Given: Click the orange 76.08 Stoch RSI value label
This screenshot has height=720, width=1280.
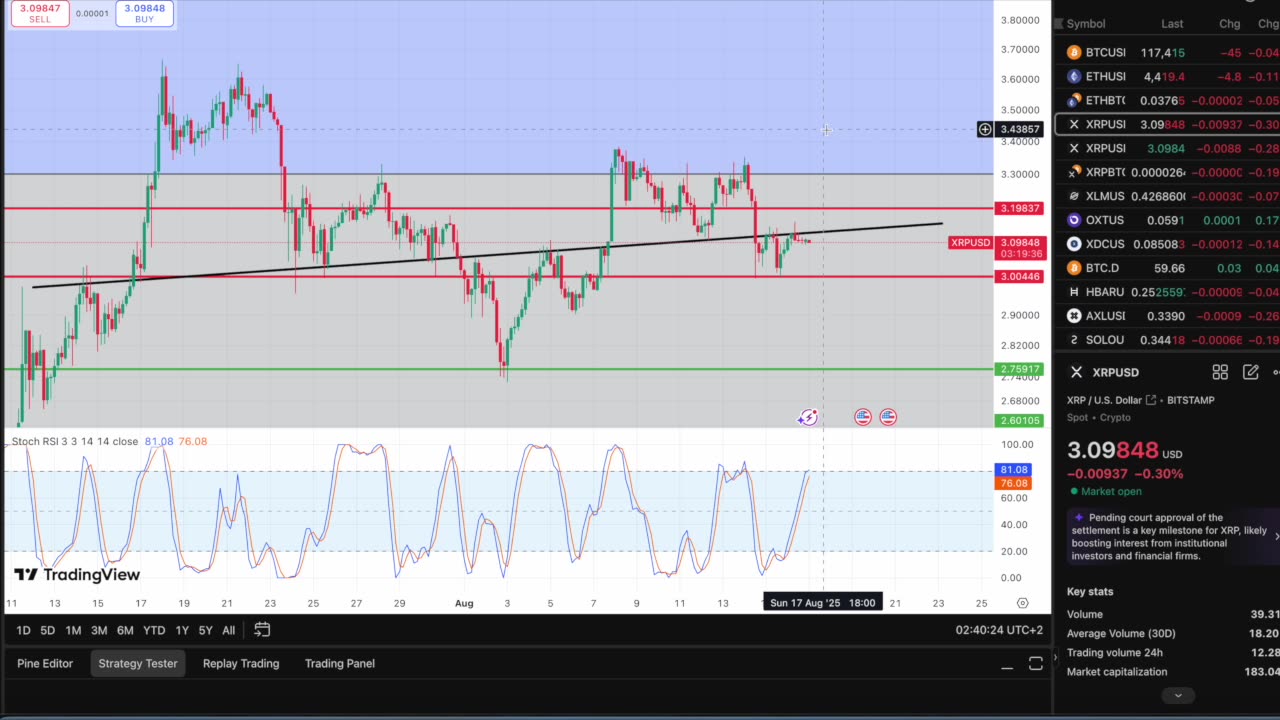Looking at the screenshot, I should tap(1013, 483).
